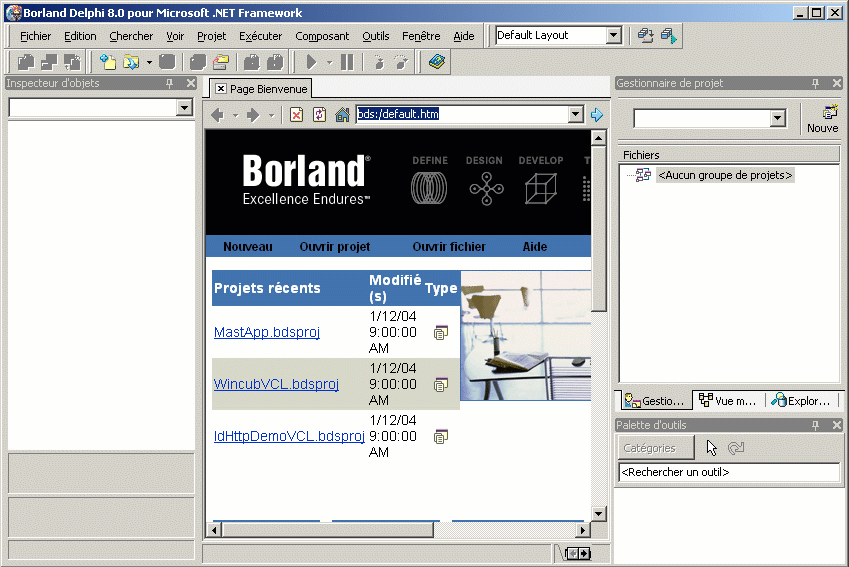Viewport: 849px width, 567px height.
Task: Select Aucun groupe de projets tree item
Action: [x=725, y=175]
